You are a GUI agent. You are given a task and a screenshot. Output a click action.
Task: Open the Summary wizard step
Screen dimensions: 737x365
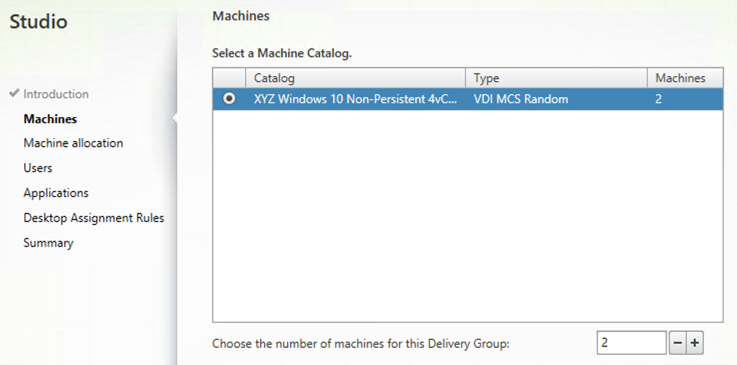click(48, 243)
